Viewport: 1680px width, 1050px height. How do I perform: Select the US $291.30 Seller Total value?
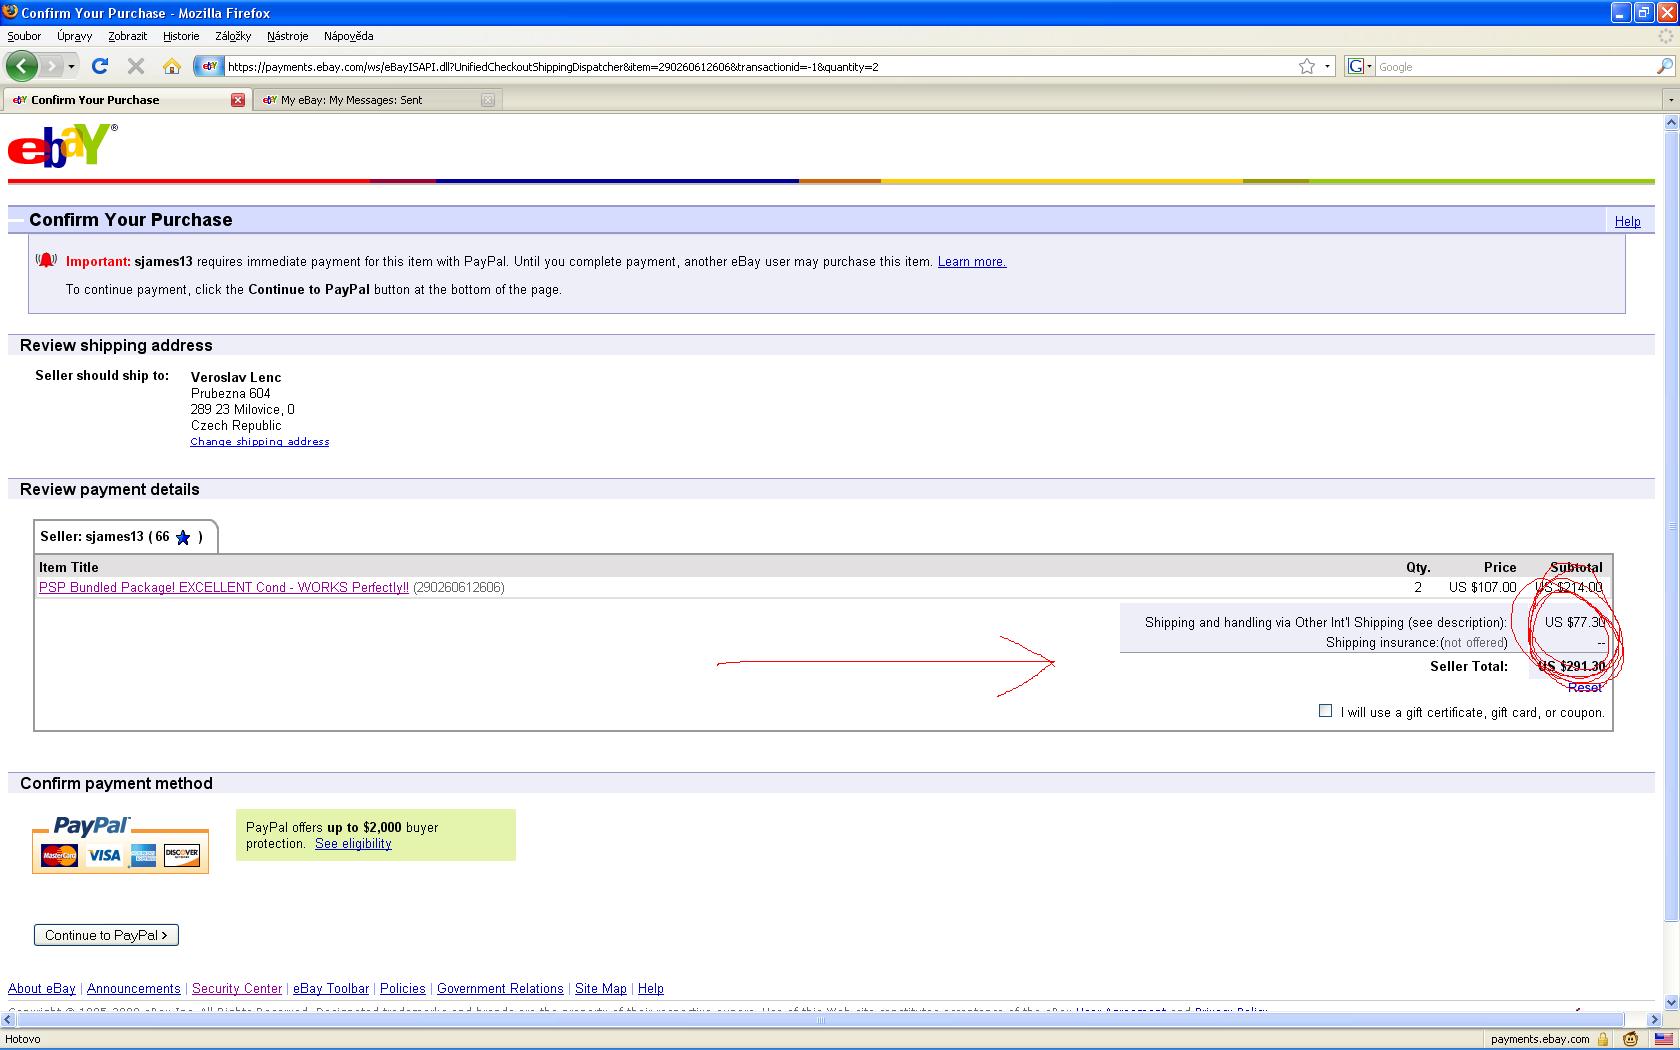[x=1571, y=666]
